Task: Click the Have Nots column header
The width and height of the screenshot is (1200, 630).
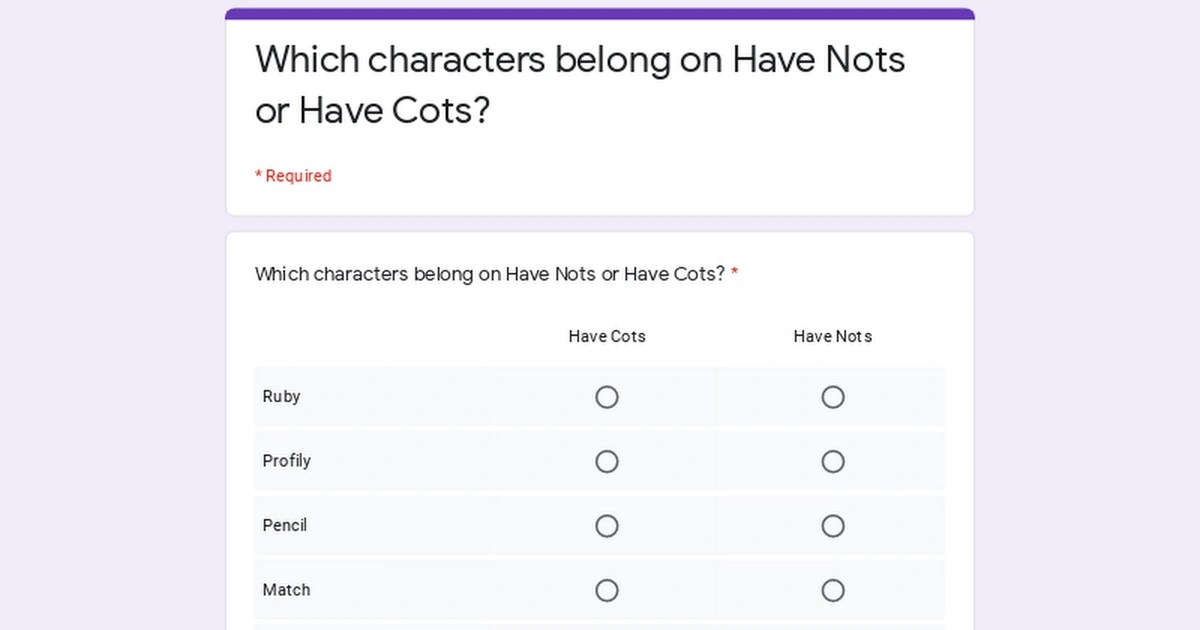Action: click(833, 336)
